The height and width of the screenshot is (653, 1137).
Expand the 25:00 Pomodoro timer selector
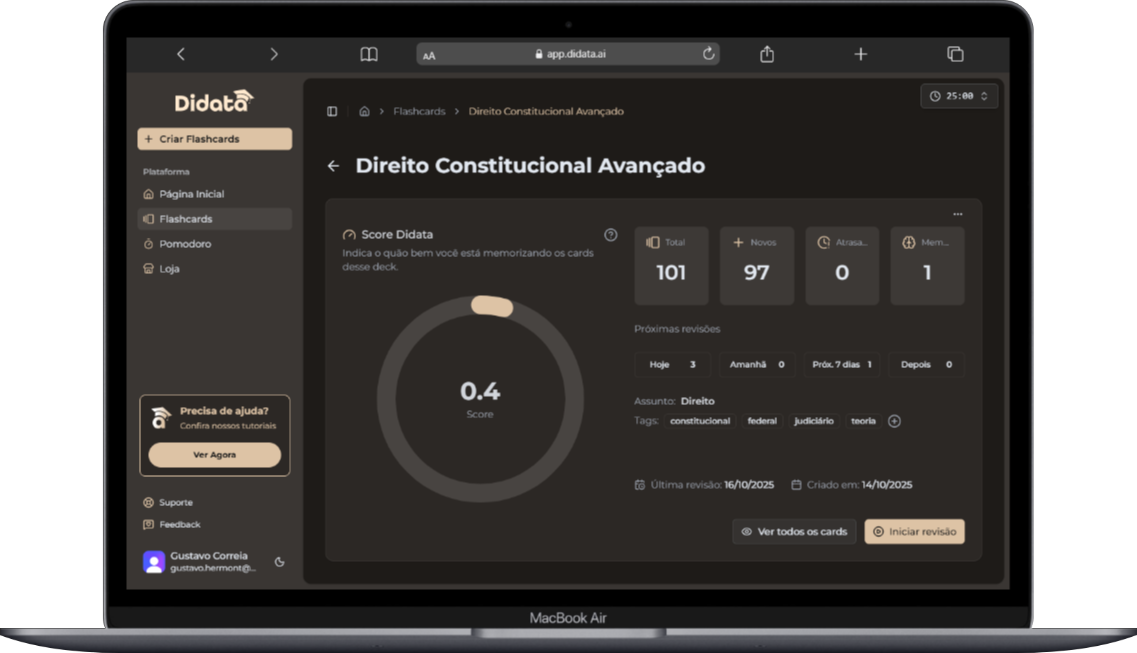pos(958,96)
